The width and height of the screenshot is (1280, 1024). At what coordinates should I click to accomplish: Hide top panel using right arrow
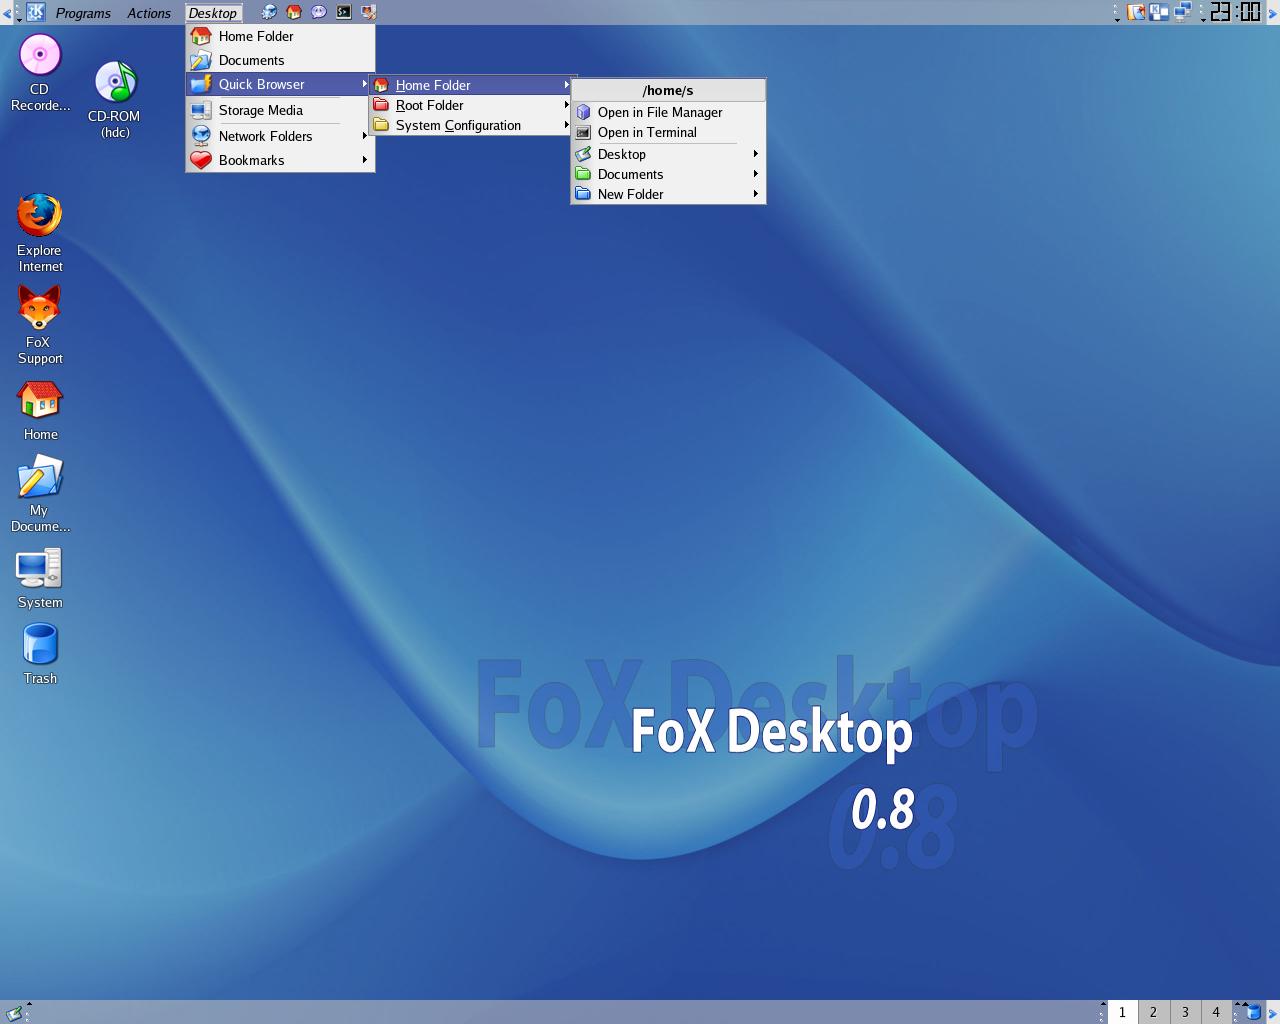pyautogui.click(x=1274, y=12)
